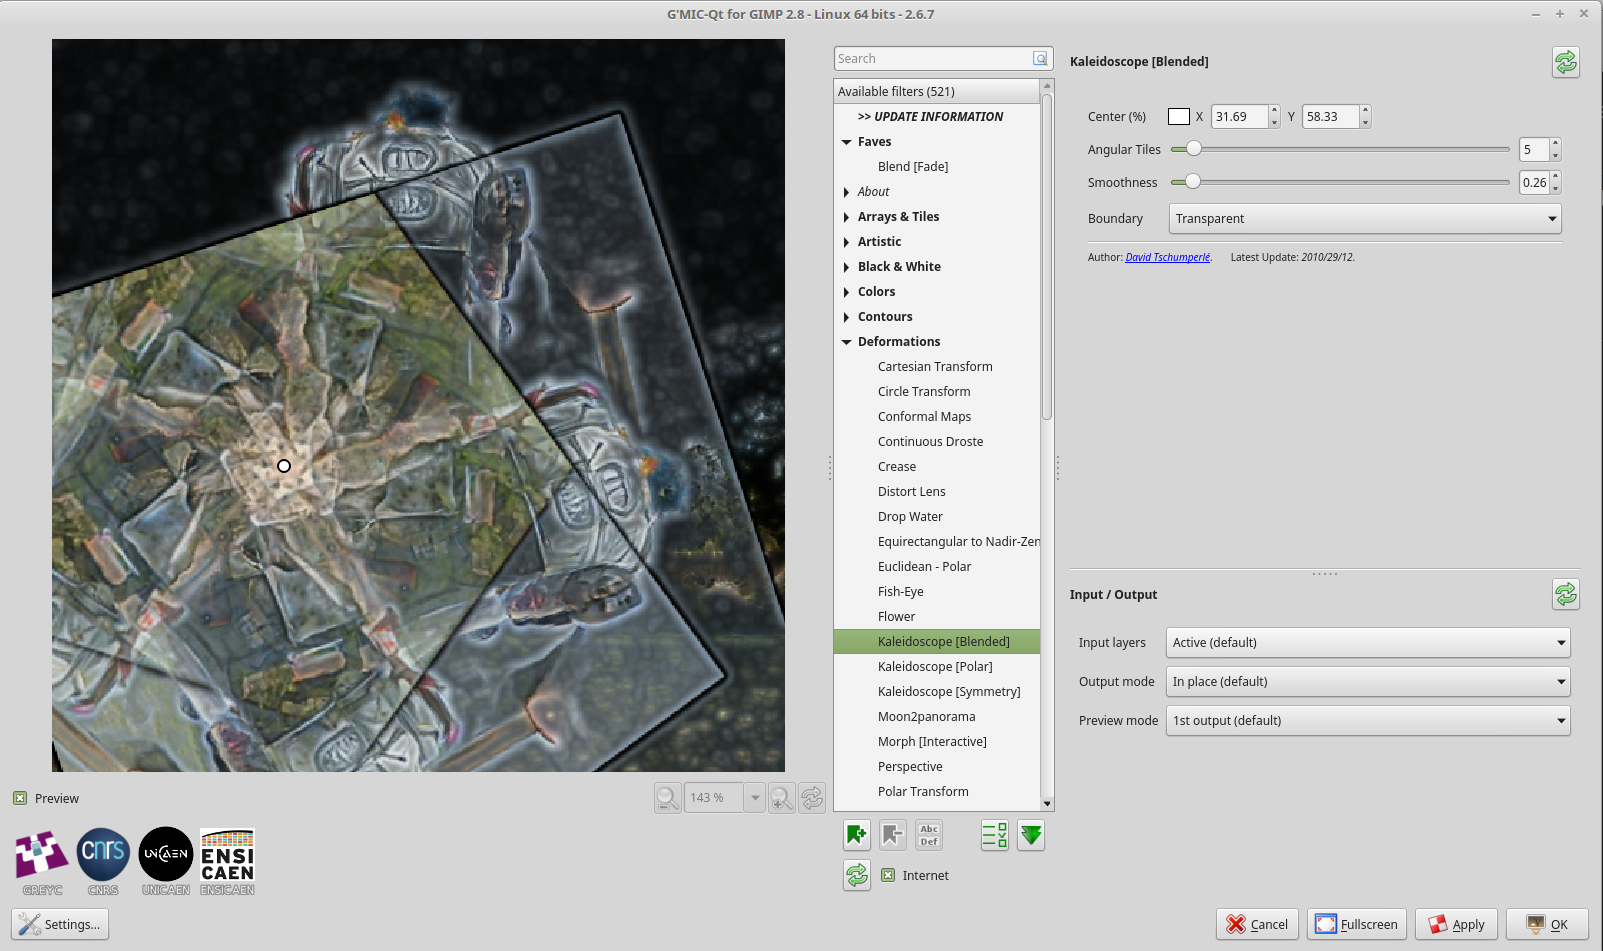This screenshot has height=951, width=1603.
Task: Click the Add fave bookmark icon
Action: [x=856, y=835]
